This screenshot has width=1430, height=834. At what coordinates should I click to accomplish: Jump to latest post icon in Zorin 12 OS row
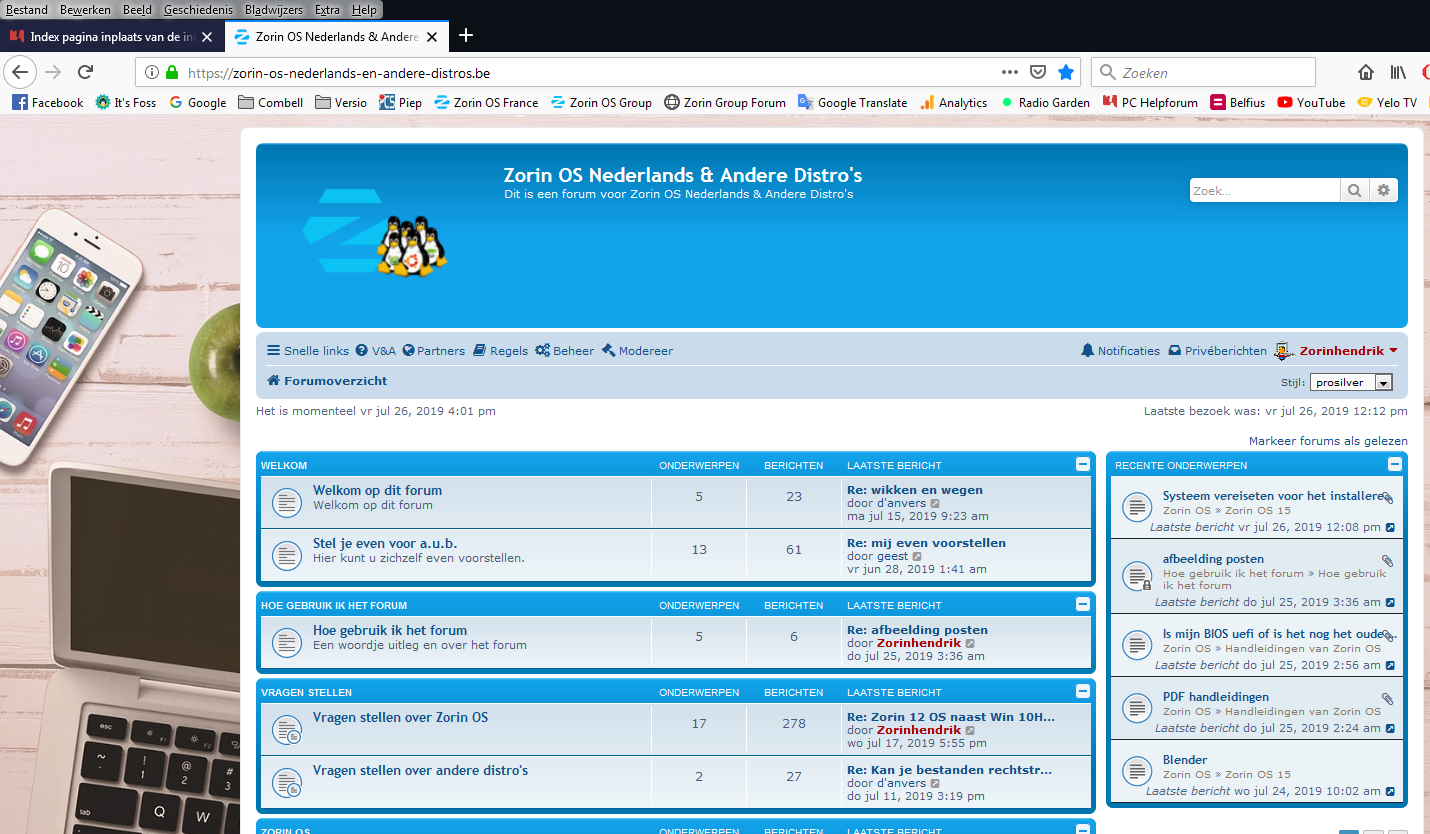pyautogui.click(x=970, y=731)
